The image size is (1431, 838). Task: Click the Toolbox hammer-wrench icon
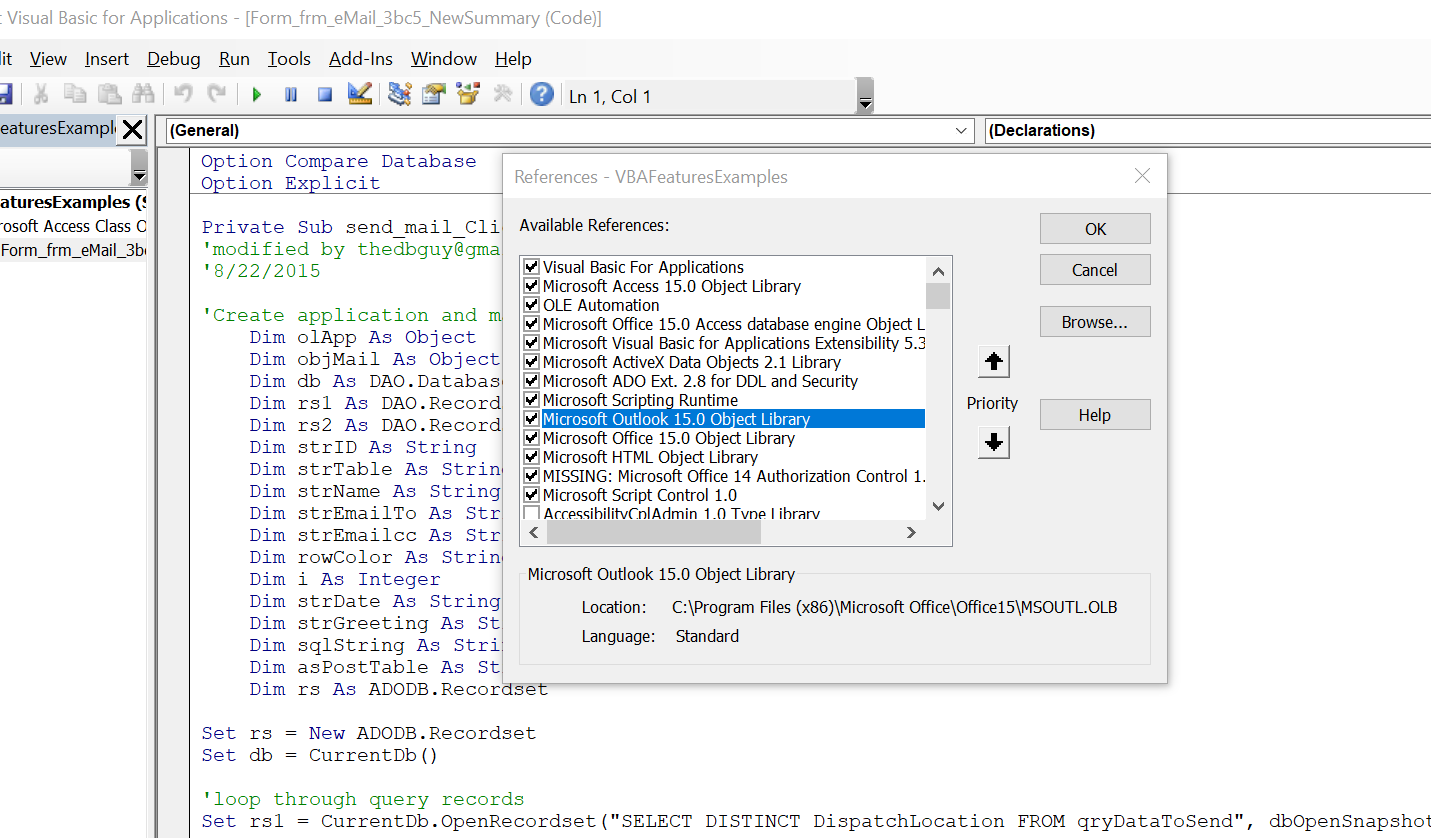(502, 95)
